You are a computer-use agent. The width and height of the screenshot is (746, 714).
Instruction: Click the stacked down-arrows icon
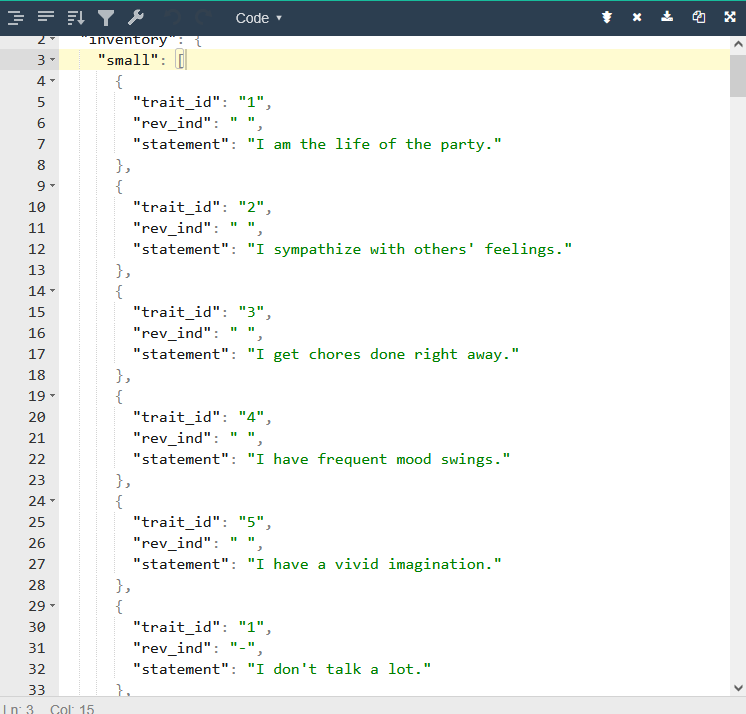(x=607, y=17)
